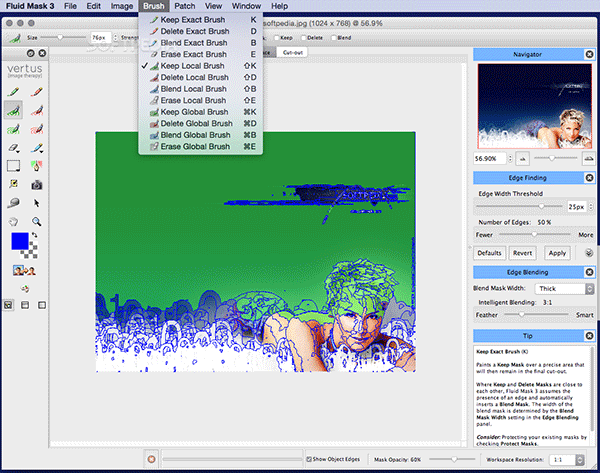Swap foreground and background colors arrow
The image size is (600, 473).
(34, 235)
